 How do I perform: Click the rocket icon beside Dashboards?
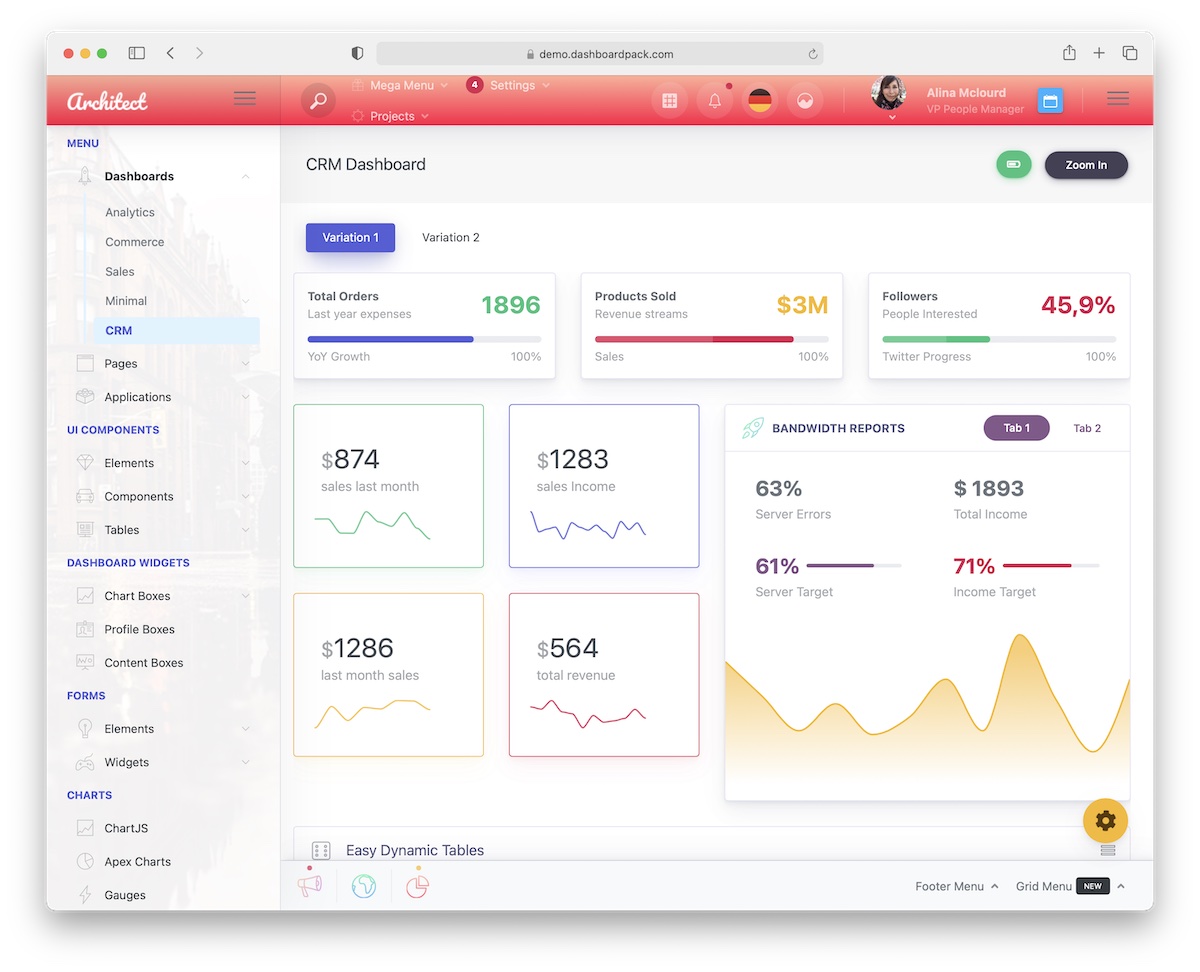coord(85,176)
